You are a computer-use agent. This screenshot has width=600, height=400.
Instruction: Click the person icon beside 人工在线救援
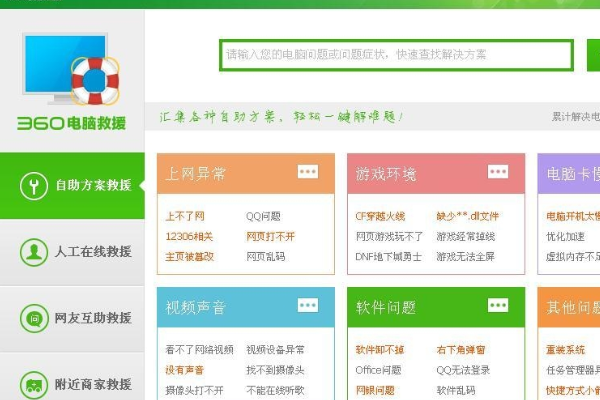click(34, 252)
